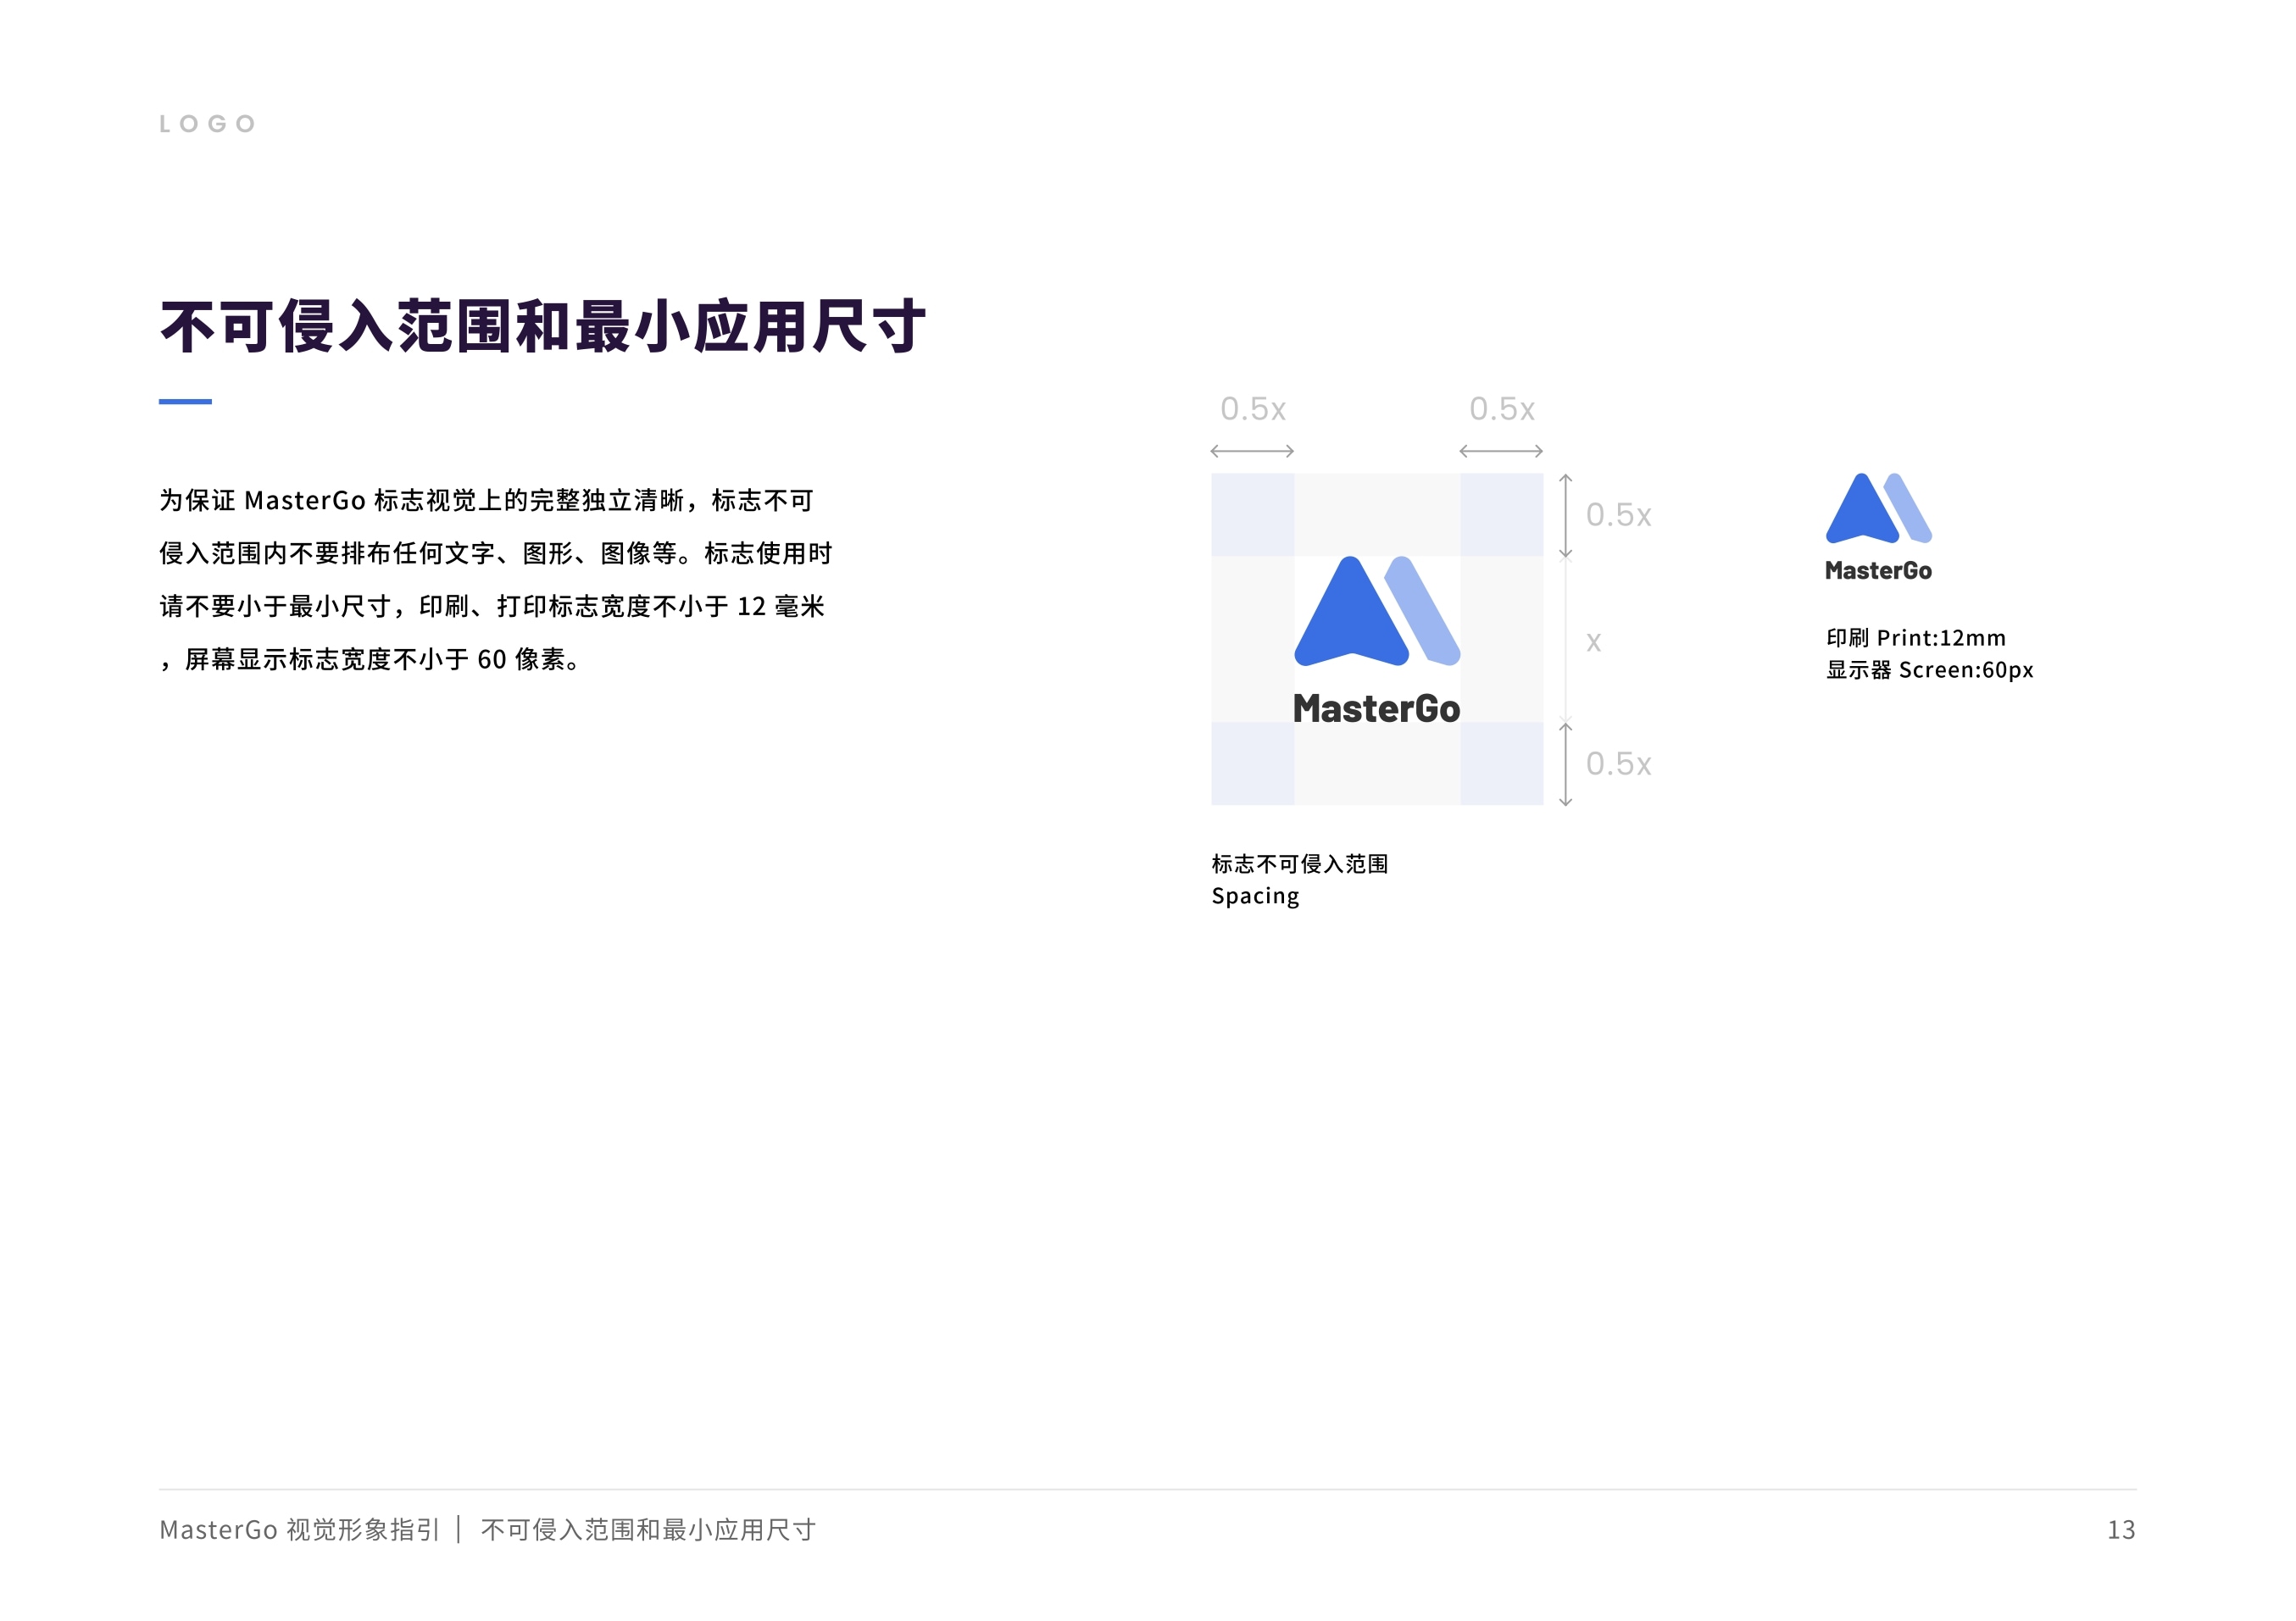Image resolution: width=2296 pixels, height=1621 pixels.
Task: Click the left horizontal double arrow above the diagram
Action: point(1252,451)
